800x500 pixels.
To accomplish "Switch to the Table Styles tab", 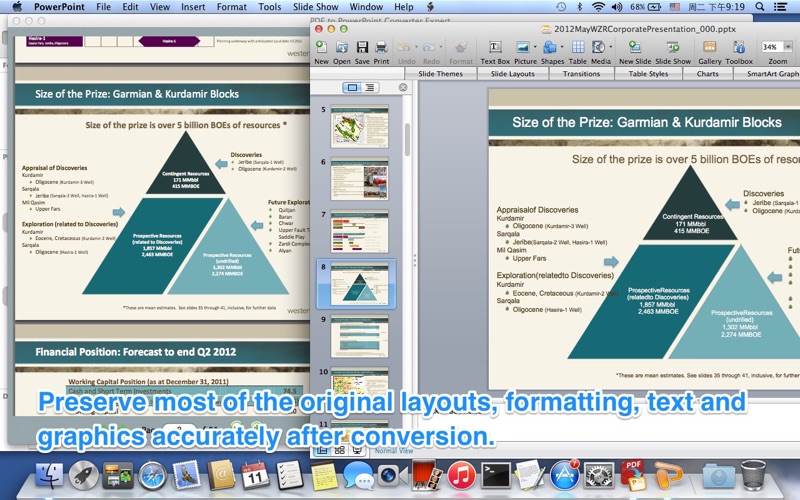I will 648,73.
